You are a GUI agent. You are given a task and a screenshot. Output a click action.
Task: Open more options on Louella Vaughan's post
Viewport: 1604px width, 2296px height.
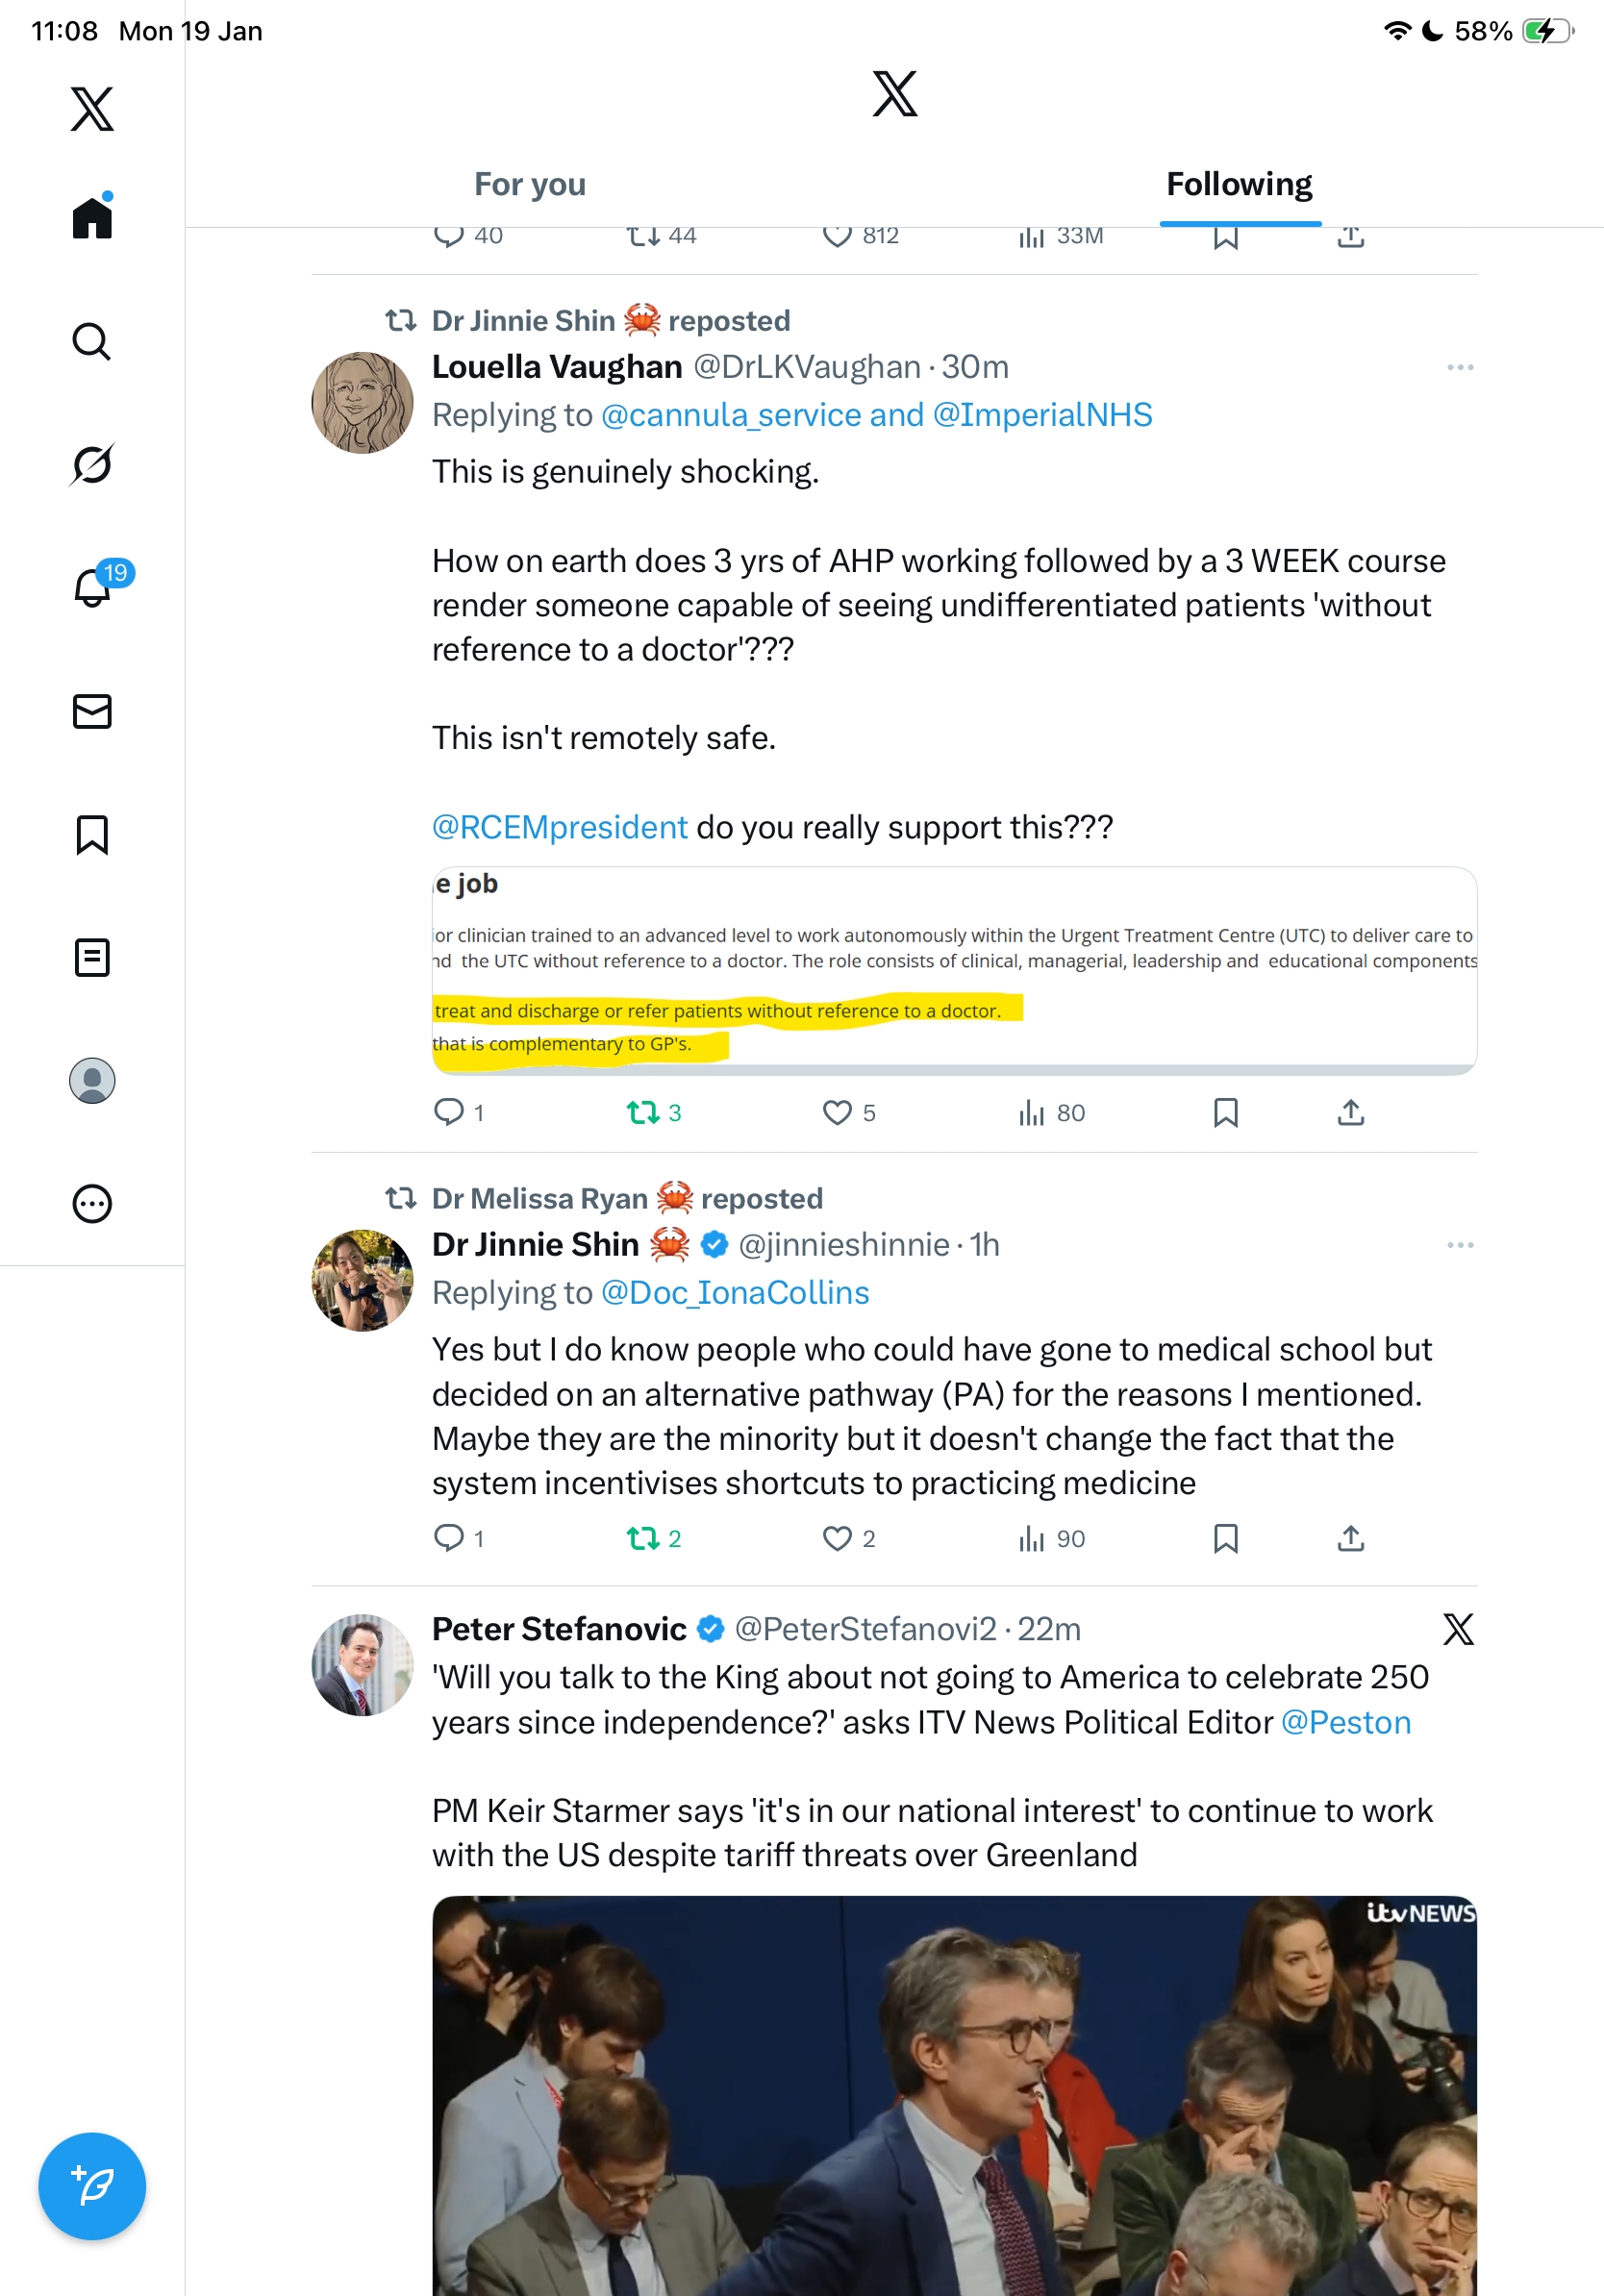(x=1460, y=368)
